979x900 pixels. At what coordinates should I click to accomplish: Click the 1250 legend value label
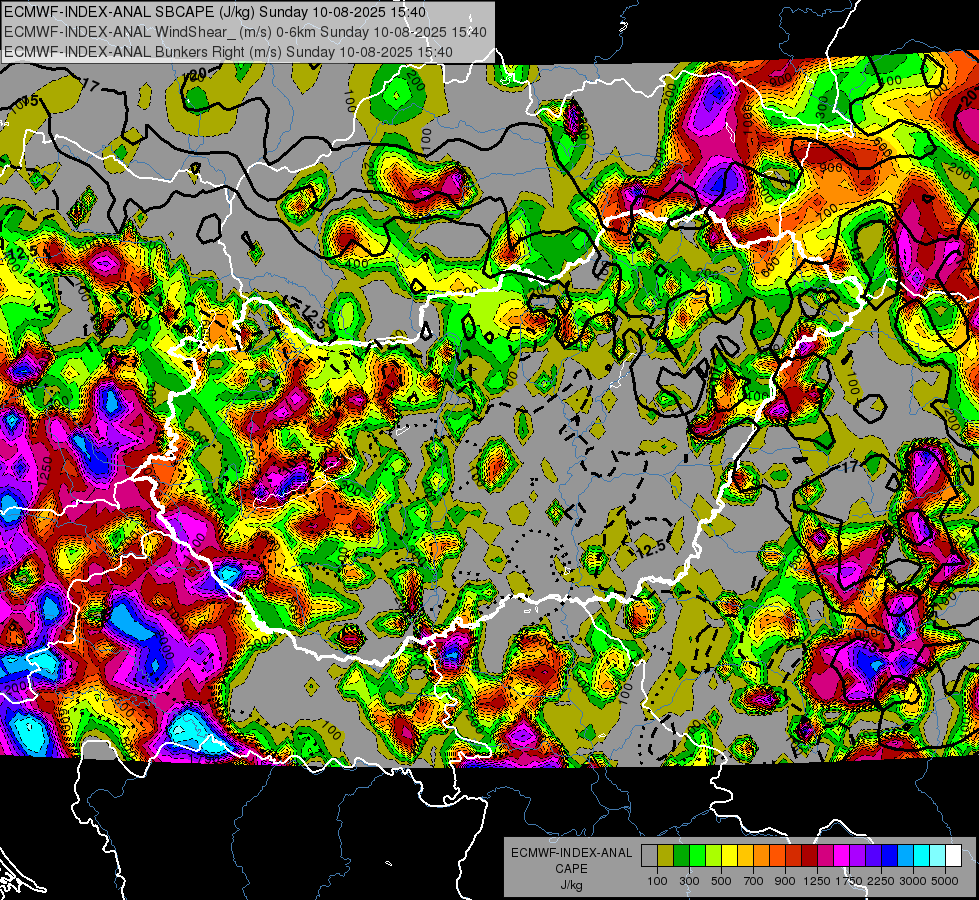817,881
